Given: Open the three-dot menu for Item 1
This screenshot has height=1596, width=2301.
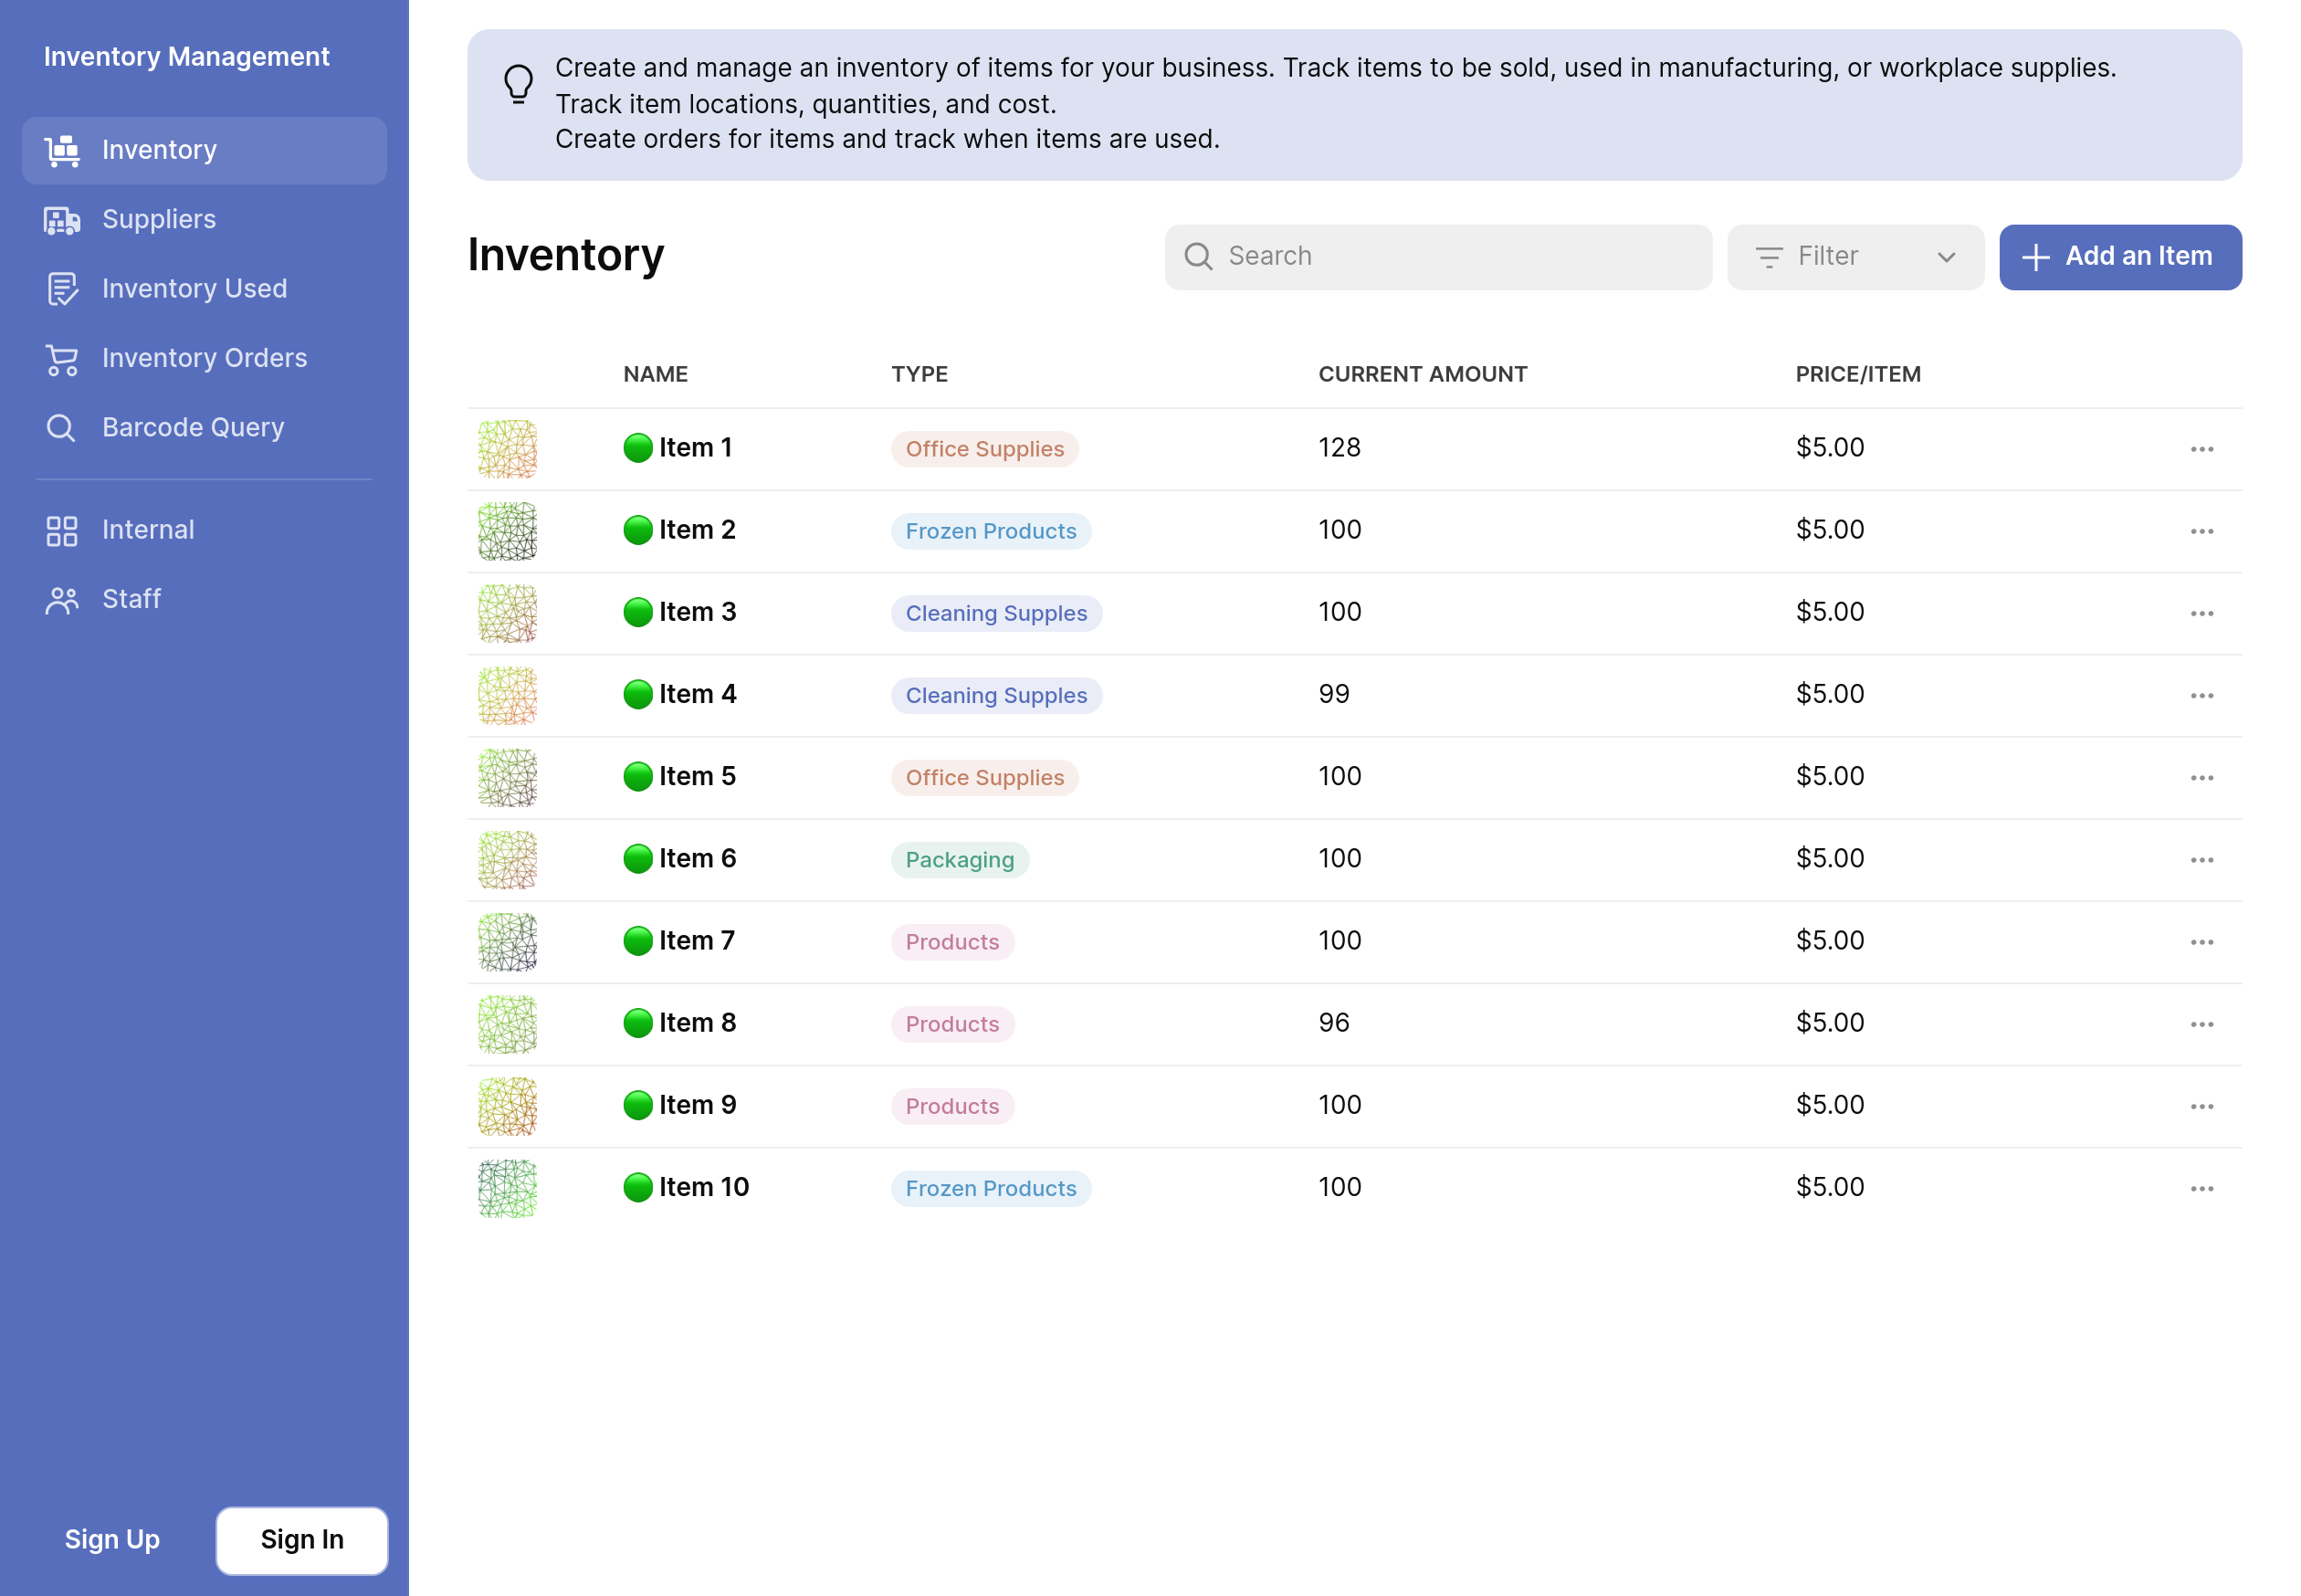Looking at the screenshot, I should 2201,449.
